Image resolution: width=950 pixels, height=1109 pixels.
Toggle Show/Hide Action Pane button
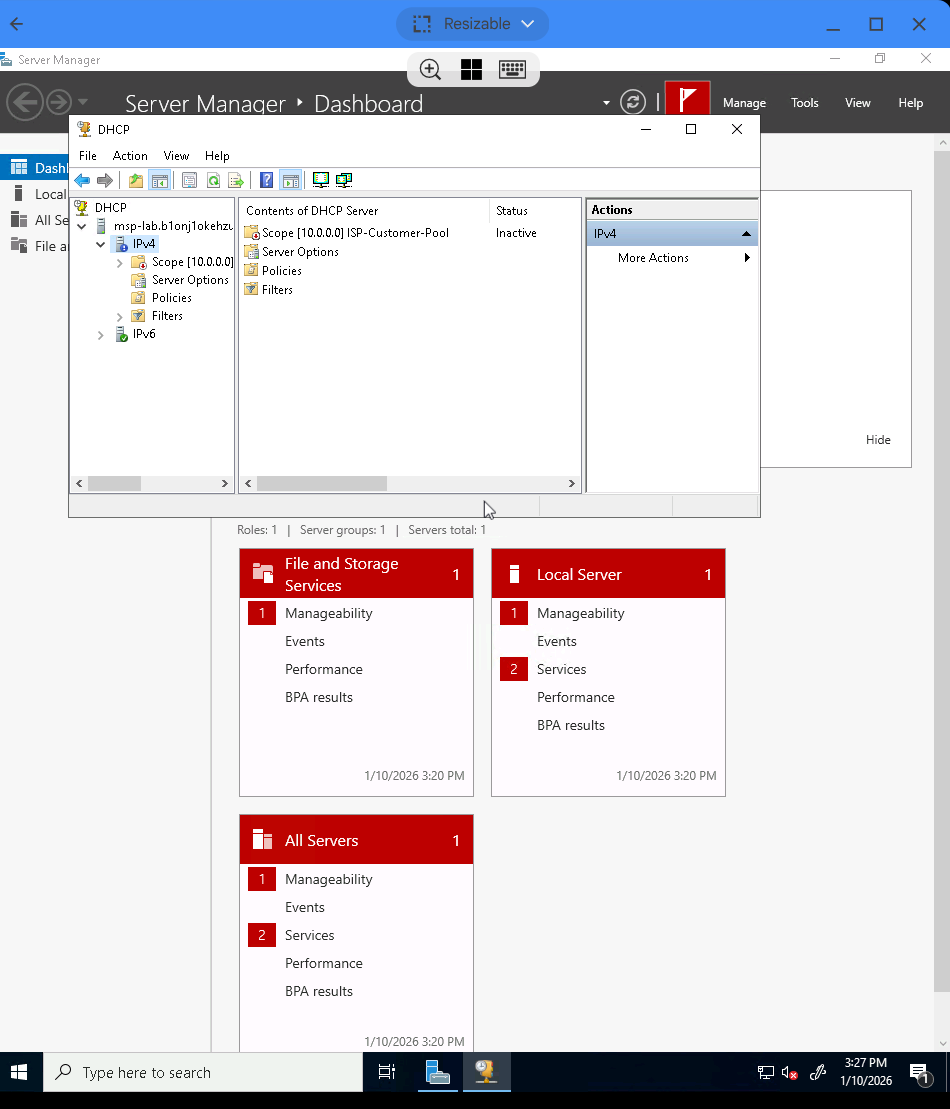point(290,181)
